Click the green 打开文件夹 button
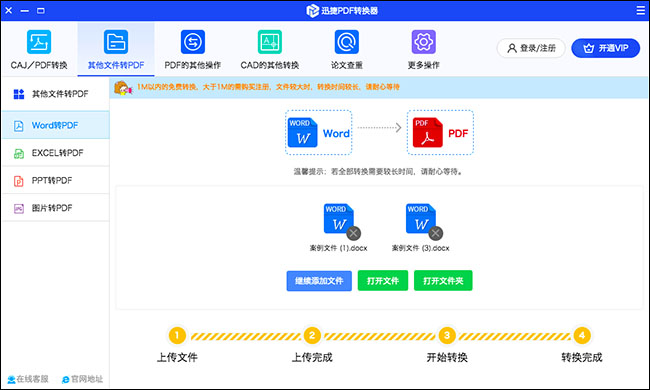The height and width of the screenshot is (390, 650). [x=443, y=281]
